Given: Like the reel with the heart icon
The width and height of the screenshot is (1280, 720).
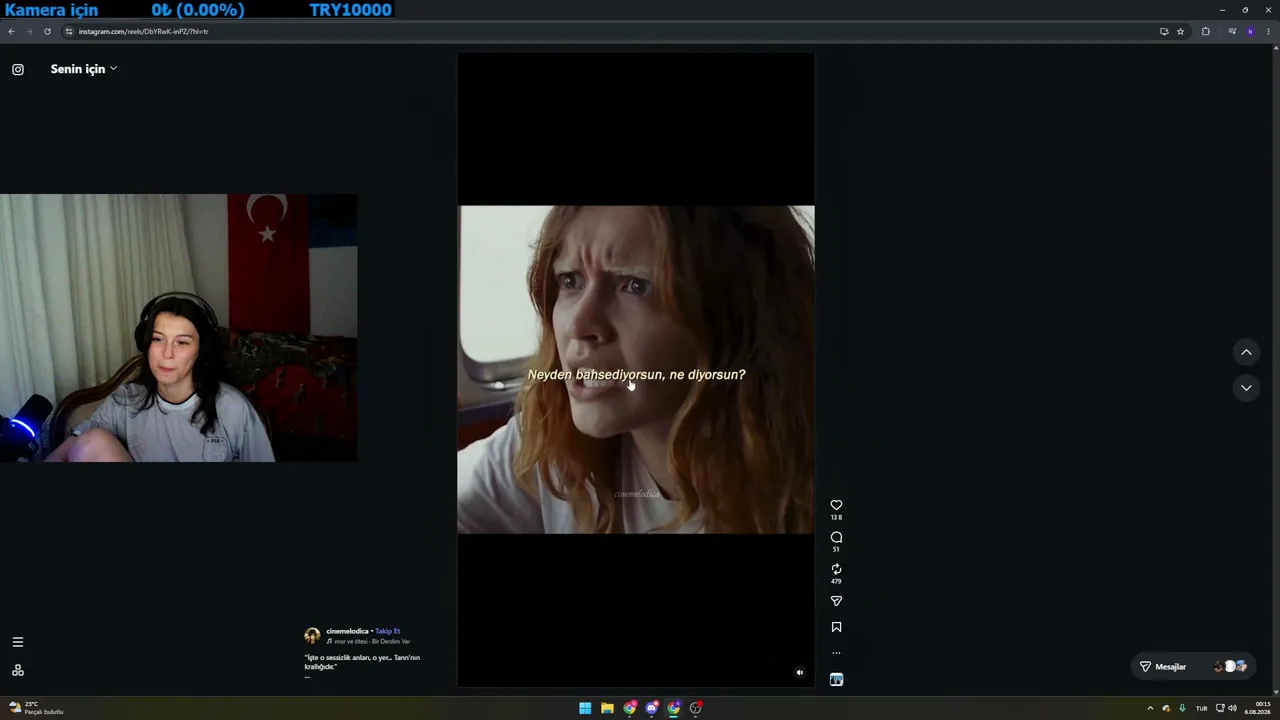Looking at the screenshot, I should coord(836,505).
